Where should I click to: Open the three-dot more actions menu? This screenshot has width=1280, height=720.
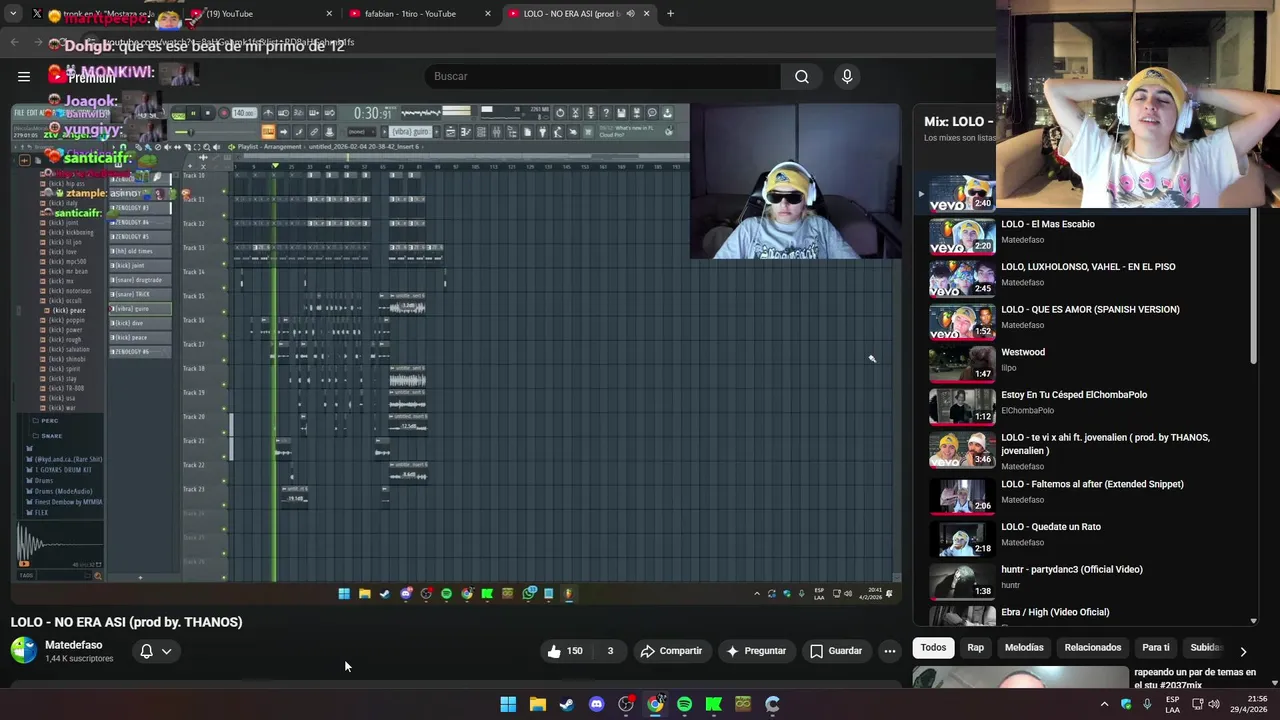point(890,651)
